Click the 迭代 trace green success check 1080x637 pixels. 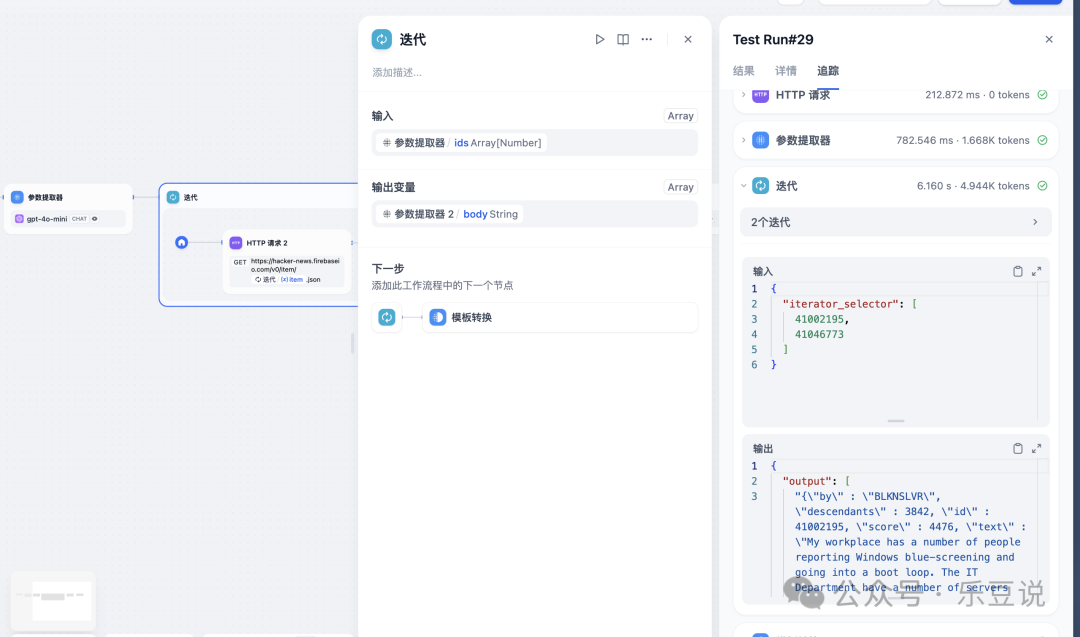[x=1042, y=186]
